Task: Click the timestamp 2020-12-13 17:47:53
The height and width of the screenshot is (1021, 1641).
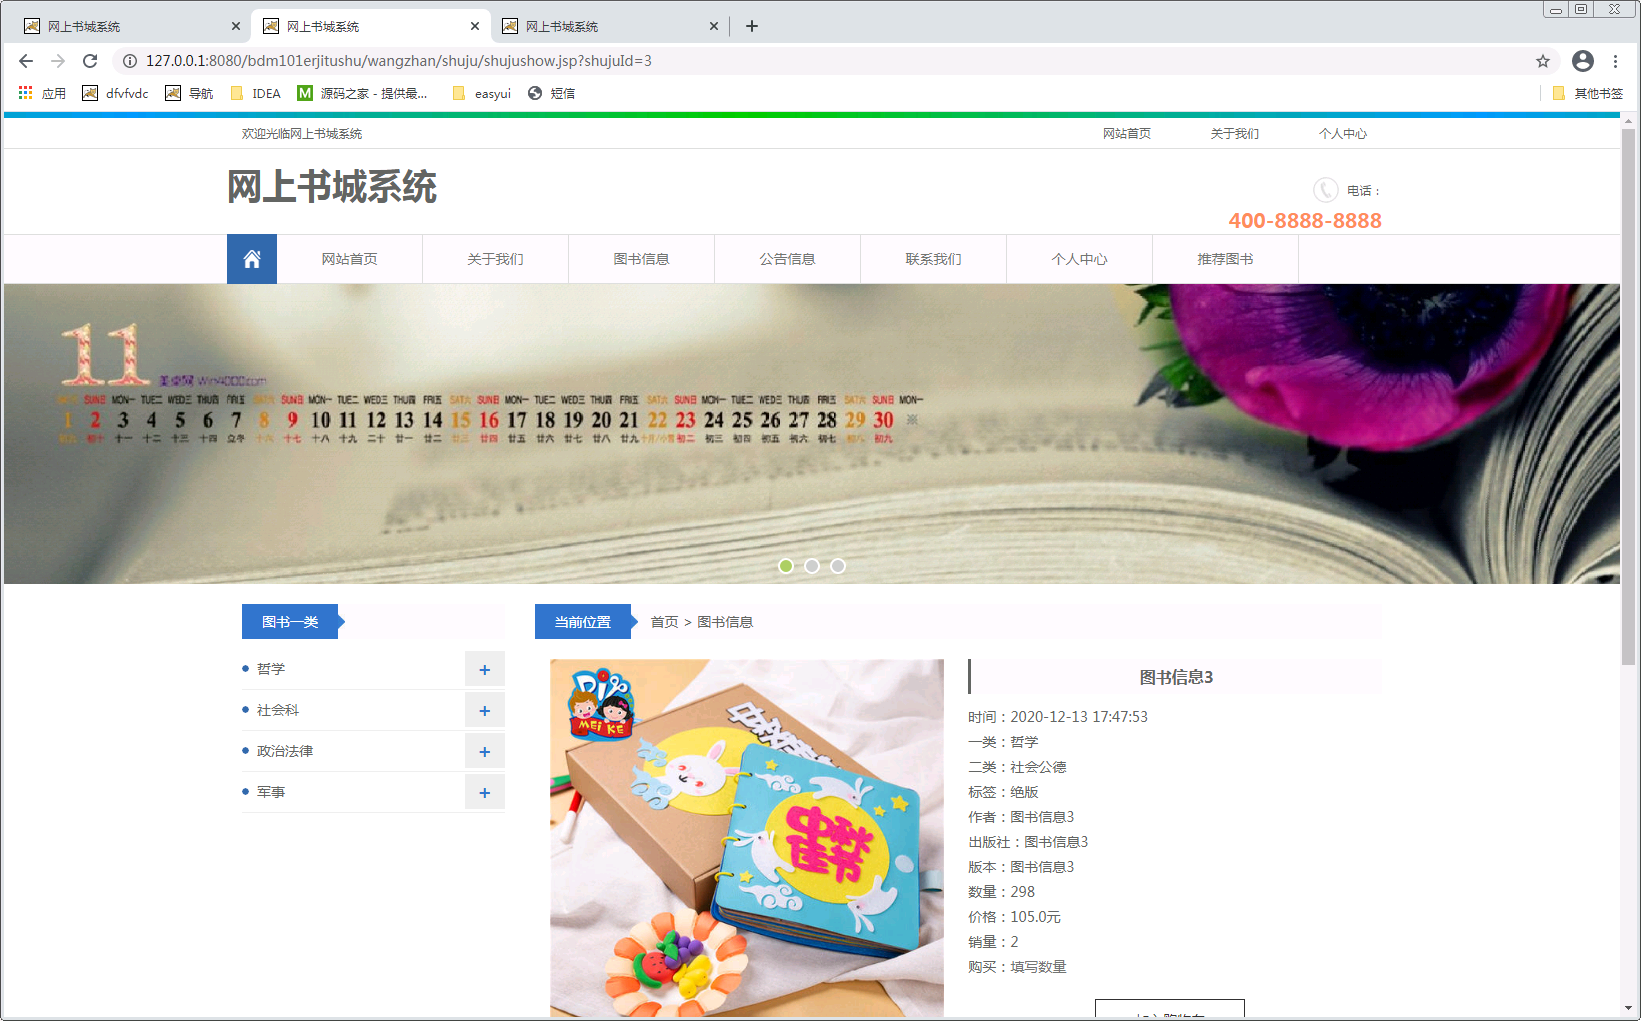Action: click(1079, 717)
